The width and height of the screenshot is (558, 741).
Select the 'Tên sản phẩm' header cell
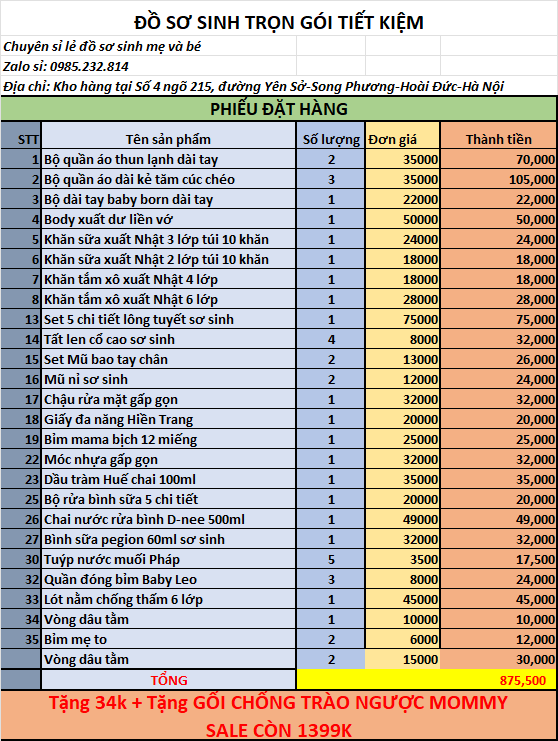[168, 135]
